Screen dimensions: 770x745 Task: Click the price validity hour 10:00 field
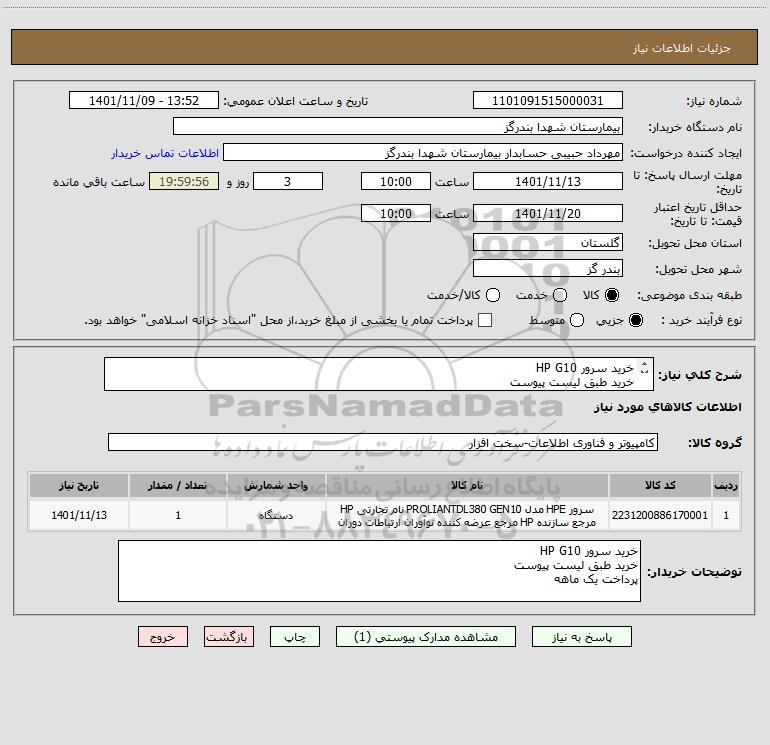pyautogui.click(x=396, y=213)
